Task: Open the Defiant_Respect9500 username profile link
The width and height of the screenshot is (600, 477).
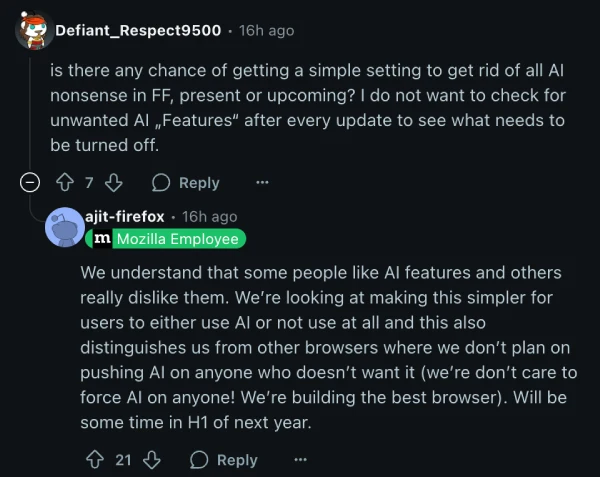Action: pos(138,30)
